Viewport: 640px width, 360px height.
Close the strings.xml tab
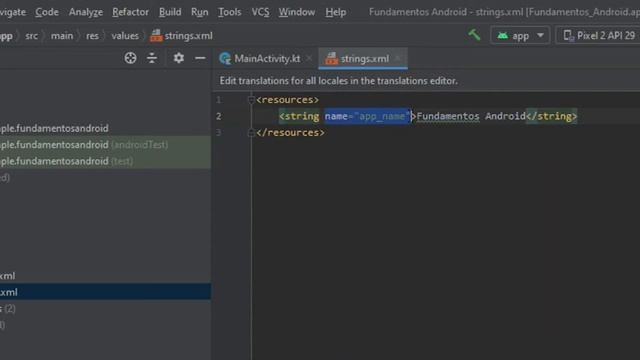[x=398, y=58]
